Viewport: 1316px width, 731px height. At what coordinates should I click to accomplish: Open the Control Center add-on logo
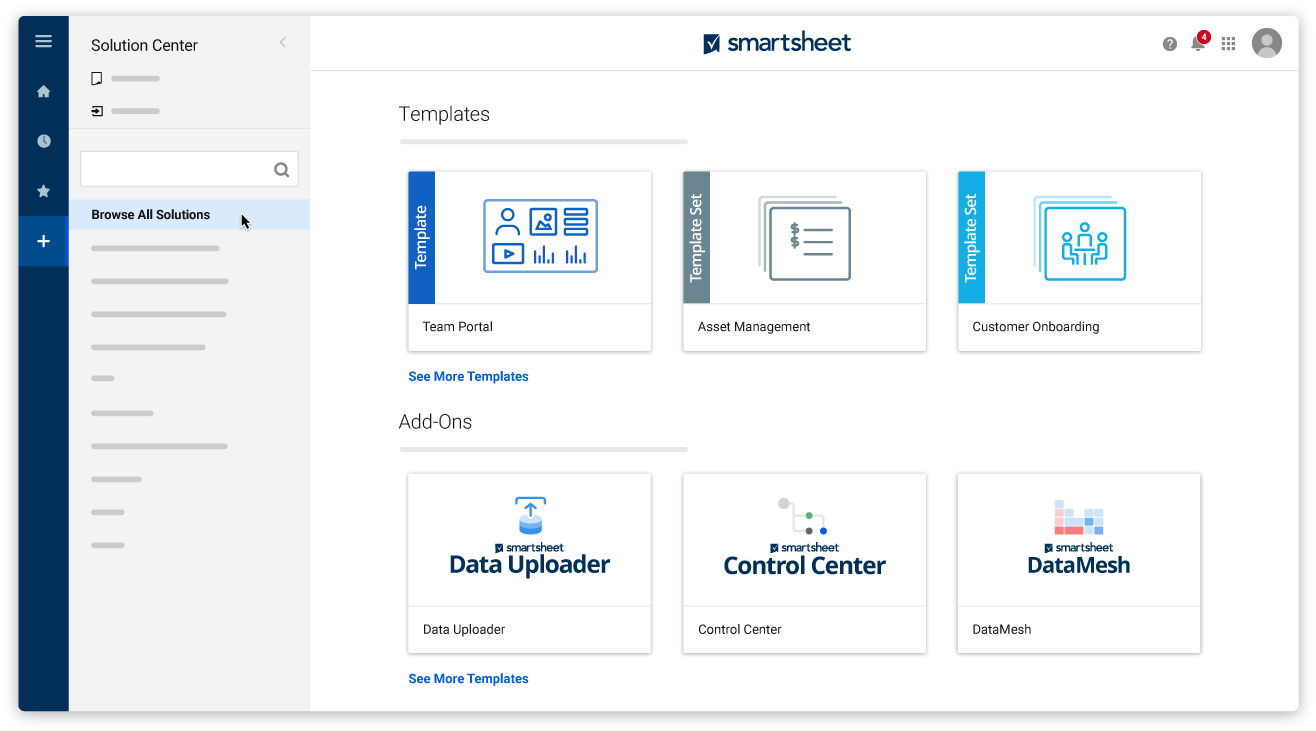pyautogui.click(x=805, y=537)
